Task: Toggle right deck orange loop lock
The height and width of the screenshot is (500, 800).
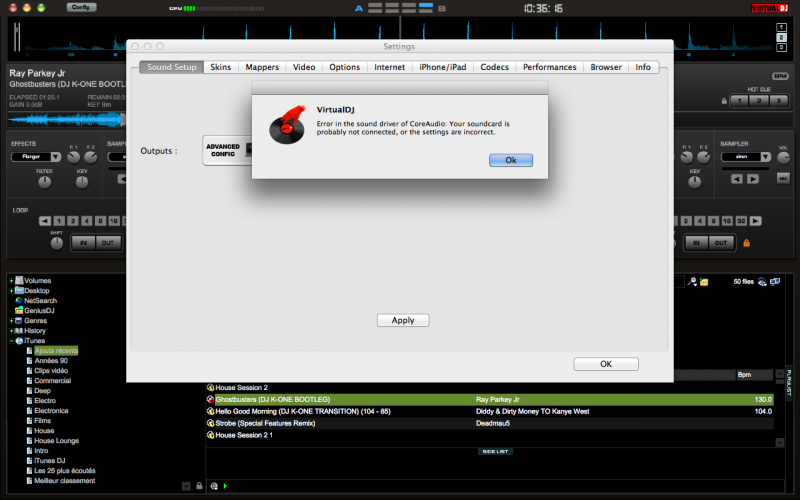Action: tap(746, 243)
